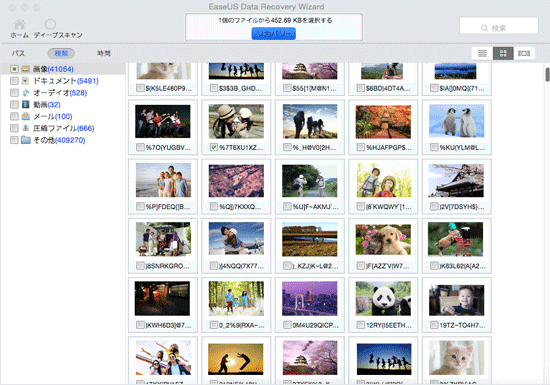The image size is (550, 385).
Task: Click the Others (その他) folder icon
Action: (26, 140)
